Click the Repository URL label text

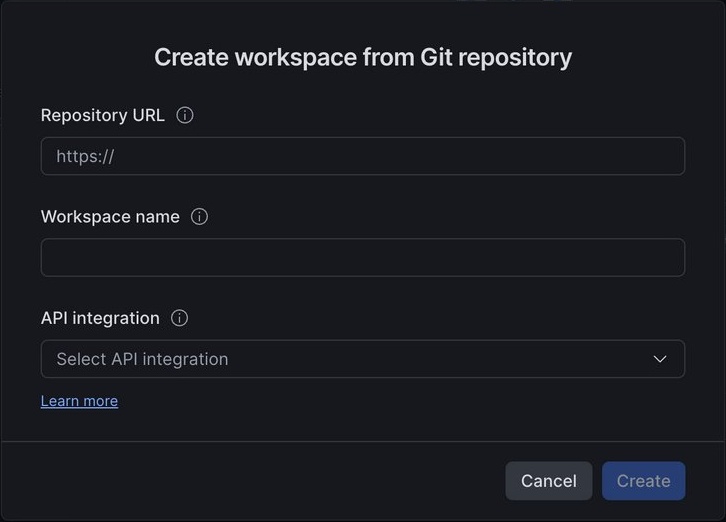(103, 115)
